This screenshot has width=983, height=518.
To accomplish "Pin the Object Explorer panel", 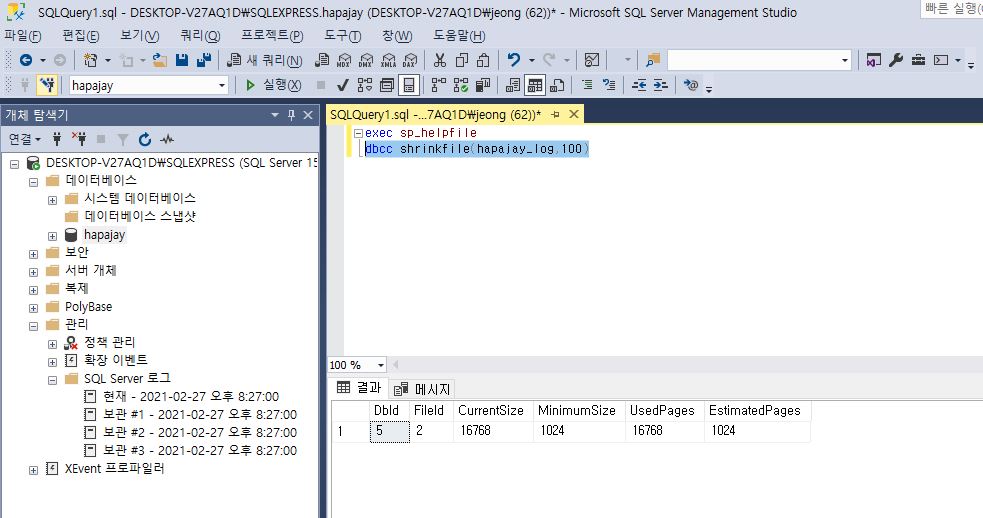I will point(291,115).
